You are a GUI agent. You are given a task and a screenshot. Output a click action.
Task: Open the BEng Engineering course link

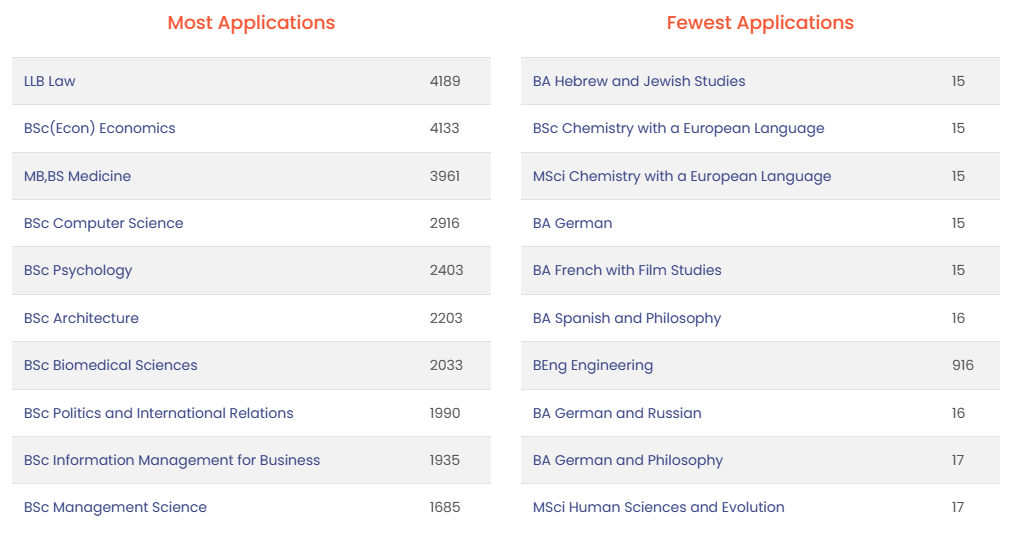tap(593, 365)
